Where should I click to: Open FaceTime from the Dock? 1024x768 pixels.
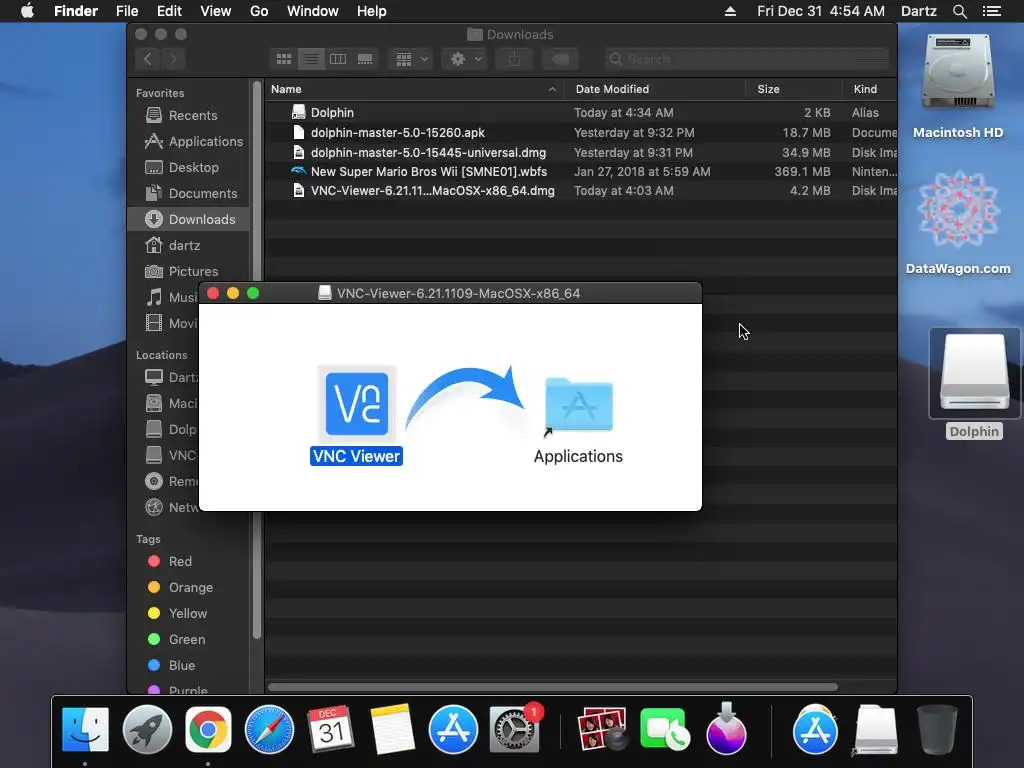[x=664, y=730]
